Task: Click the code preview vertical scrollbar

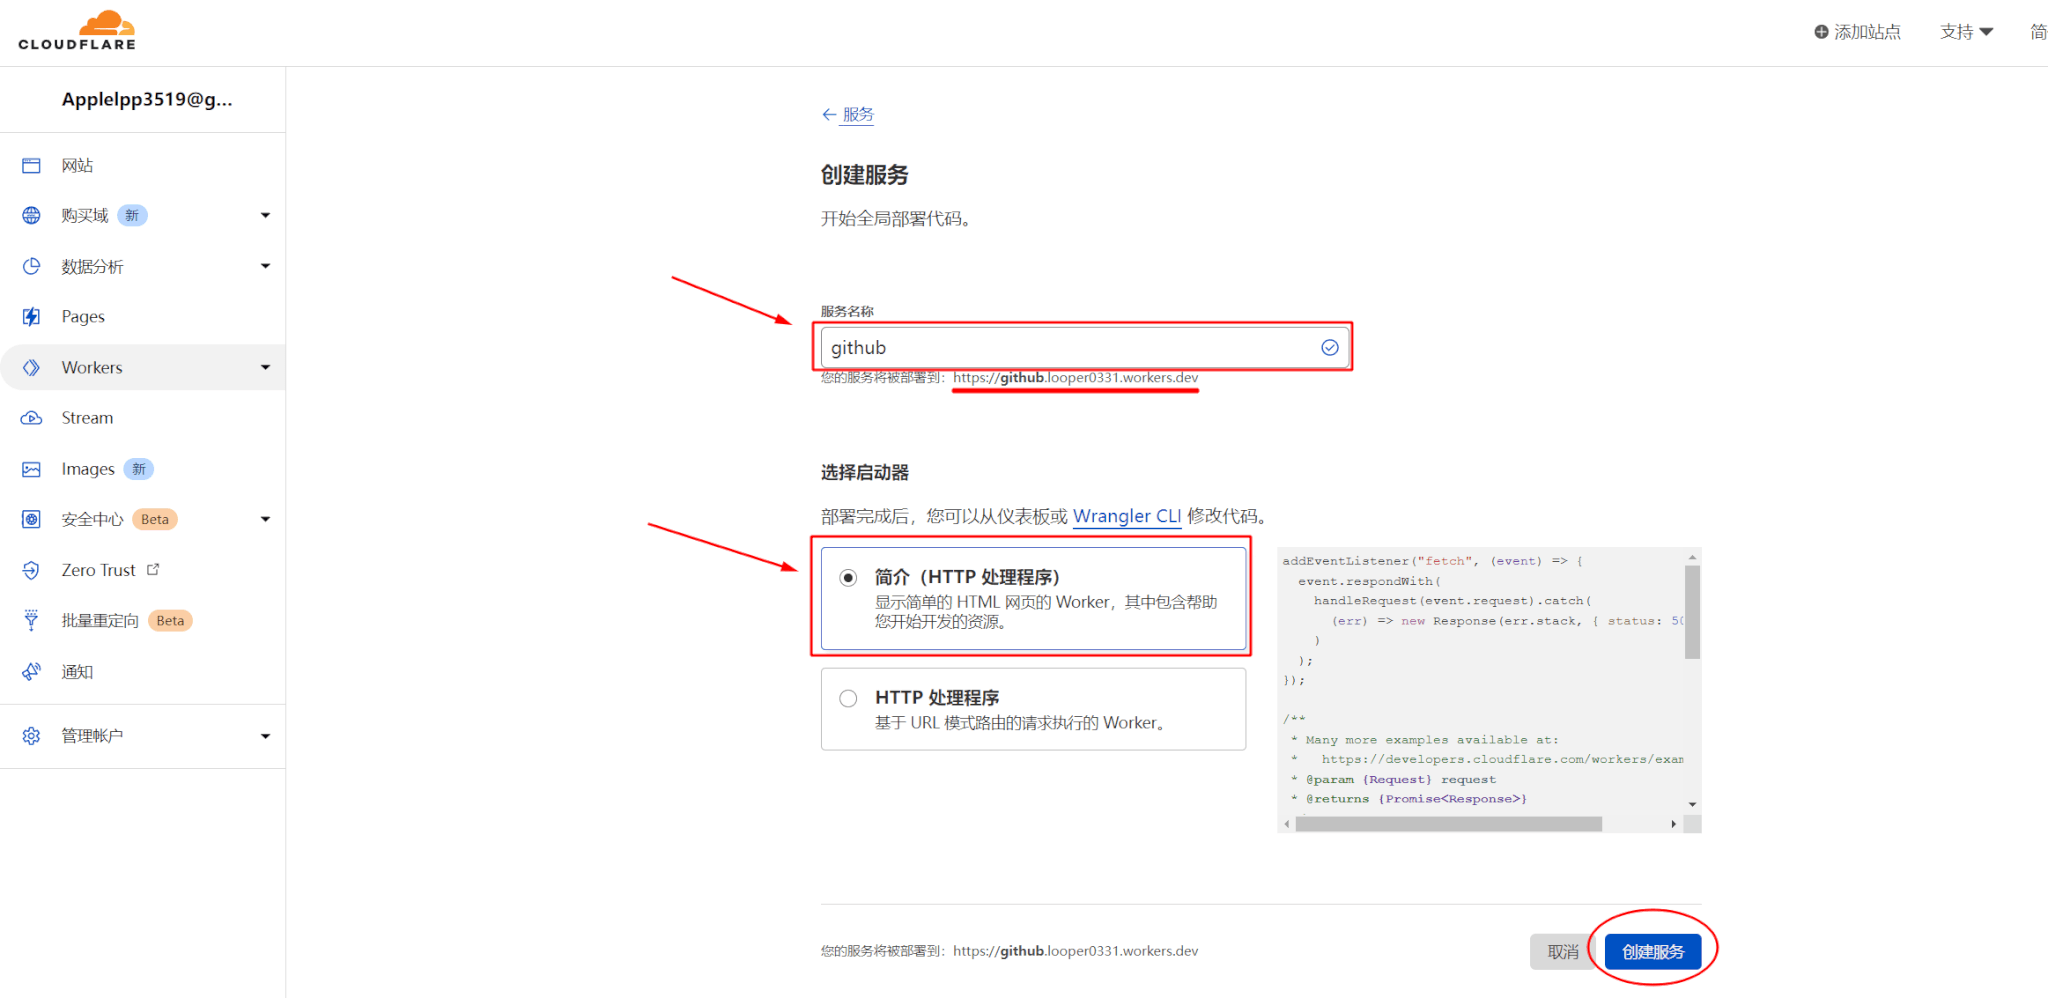Action: [1692, 612]
